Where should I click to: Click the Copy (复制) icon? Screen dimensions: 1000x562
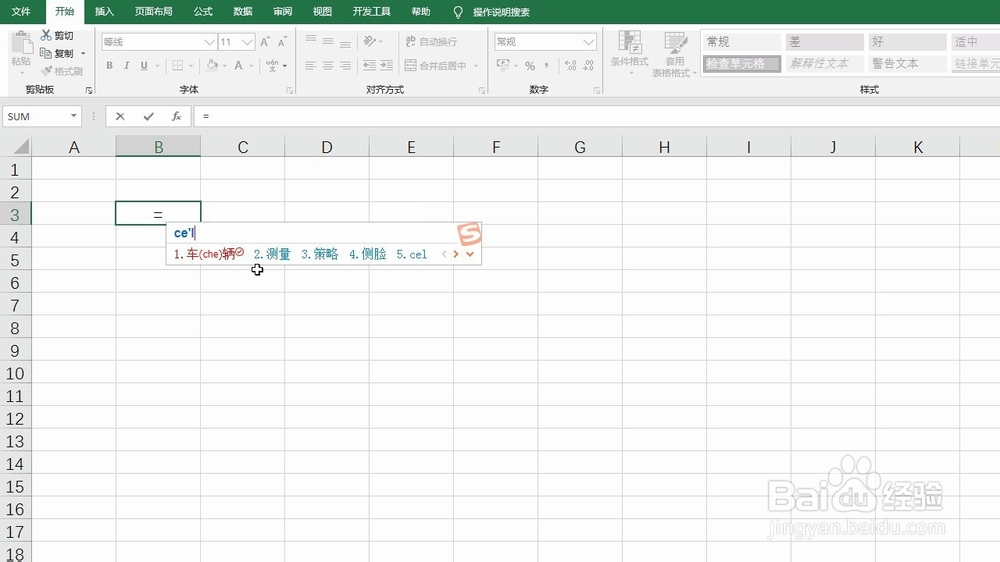click(x=46, y=53)
